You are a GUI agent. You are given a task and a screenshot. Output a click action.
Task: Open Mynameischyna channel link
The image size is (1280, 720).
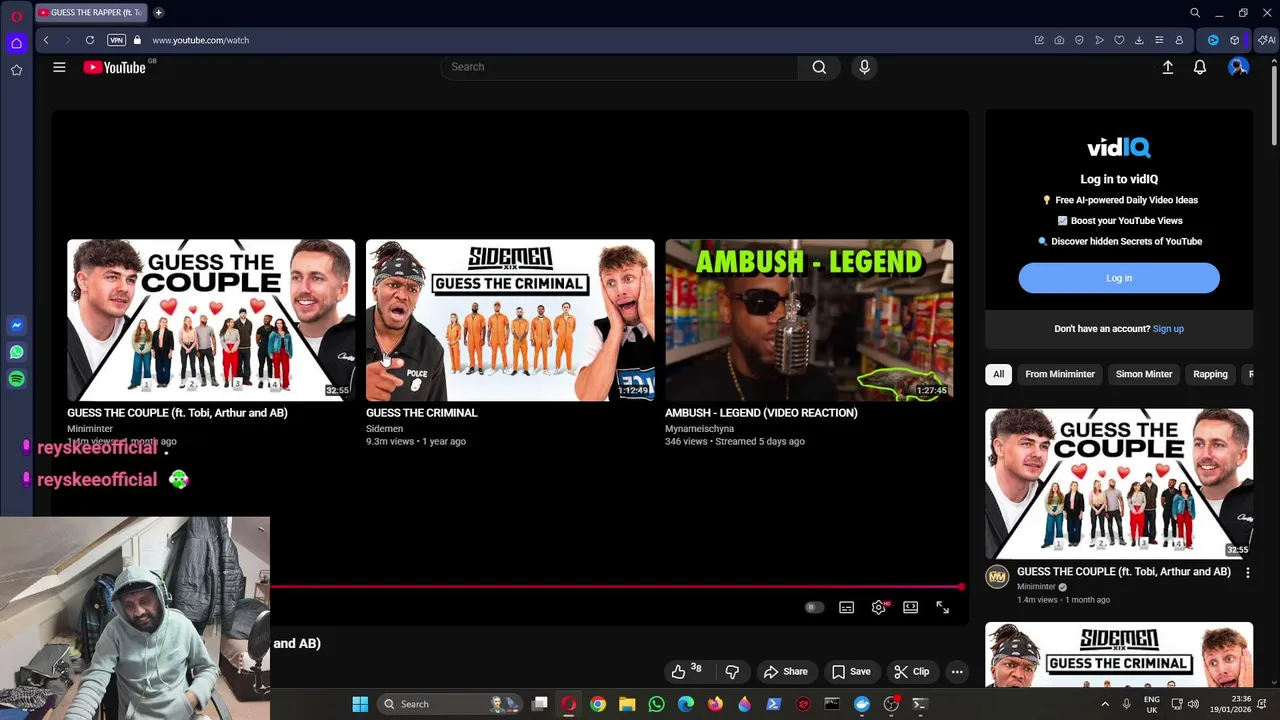click(699, 428)
